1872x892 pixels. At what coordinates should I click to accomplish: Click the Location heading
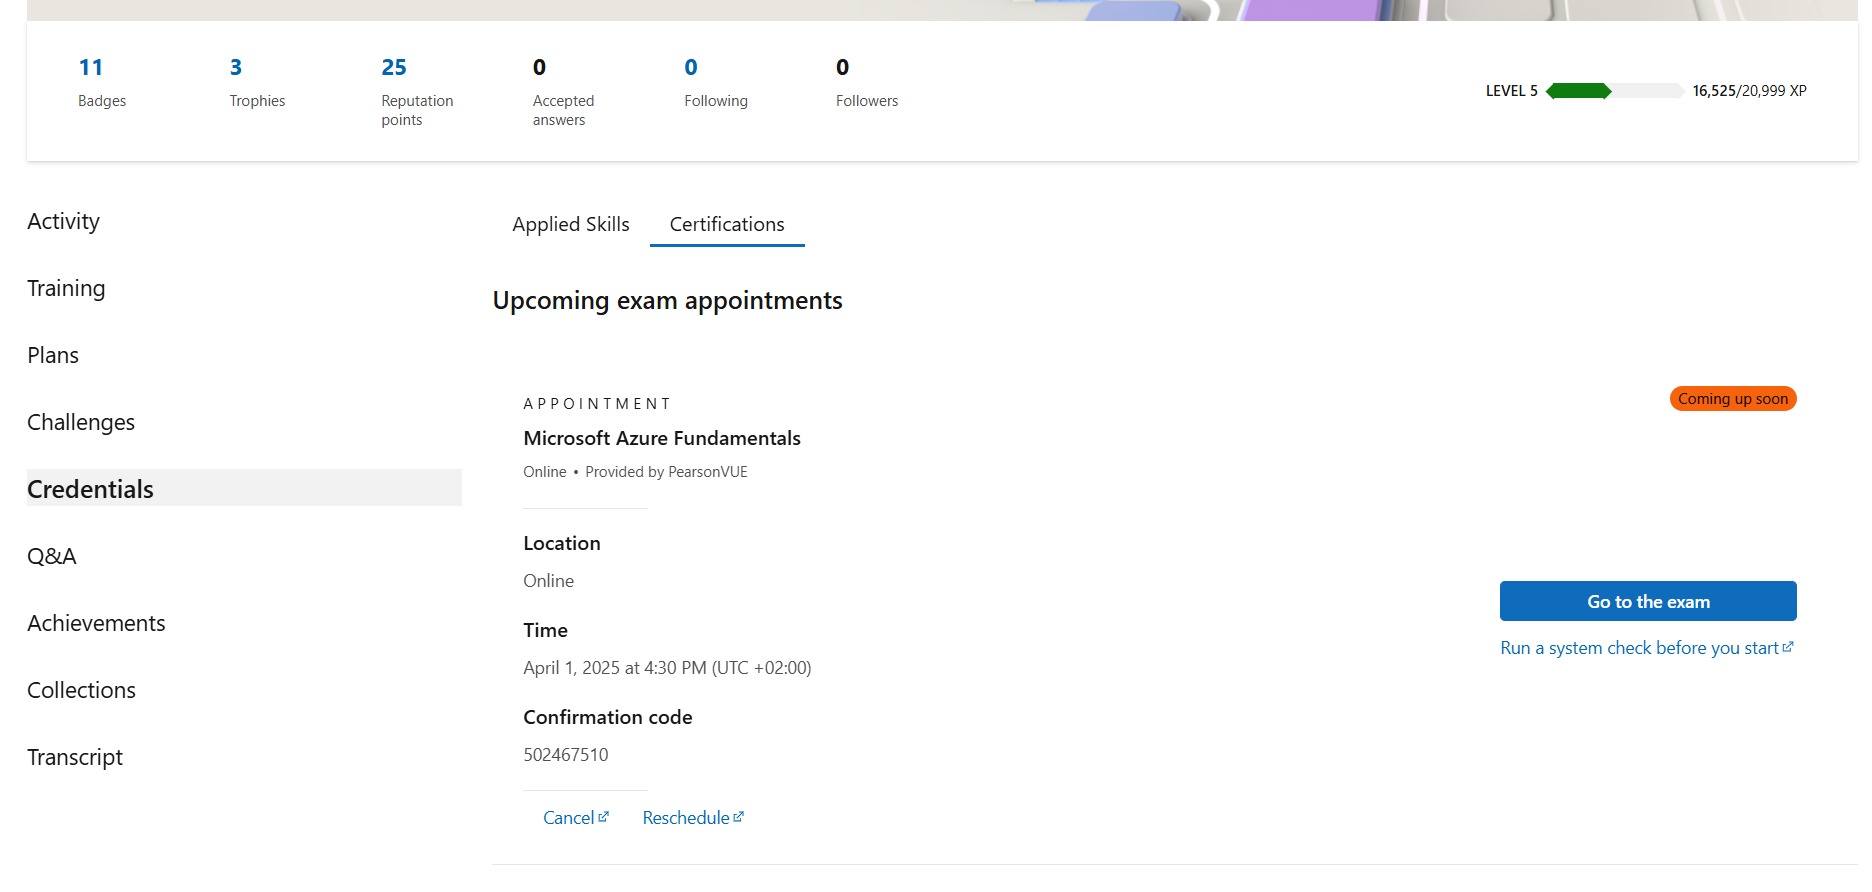(562, 543)
